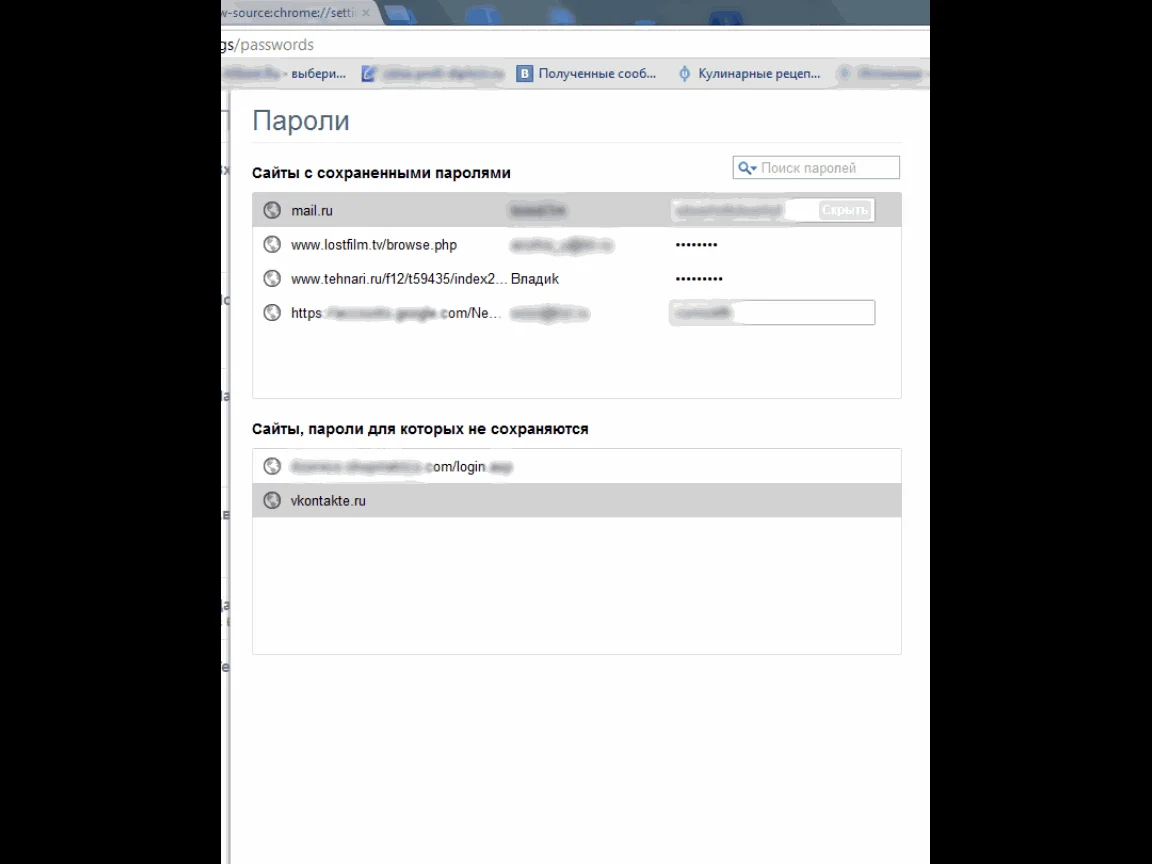The image size is (1152, 864).
Task: Select the com/login never-saved row
Action: click(577, 466)
